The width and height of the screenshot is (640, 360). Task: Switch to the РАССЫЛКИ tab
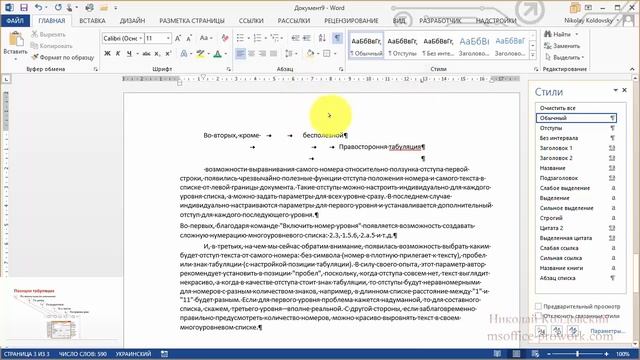tap(294, 20)
